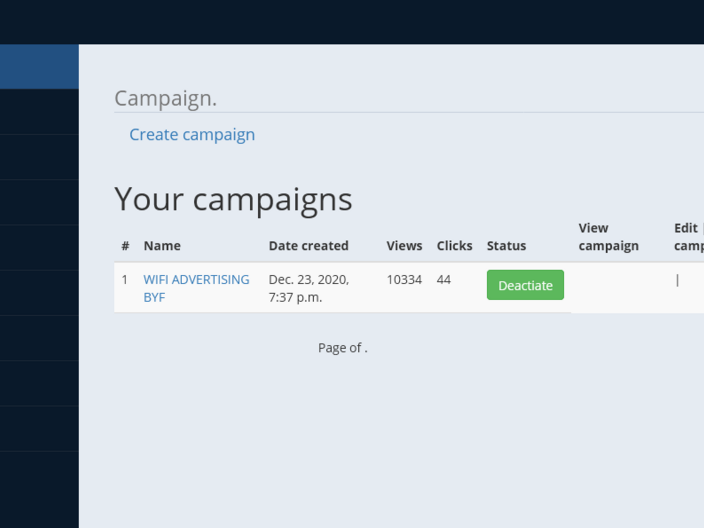This screenshot has height=528, width=704.
Task: Click the Your campaigns heading
Action: [x=233, y=199]
